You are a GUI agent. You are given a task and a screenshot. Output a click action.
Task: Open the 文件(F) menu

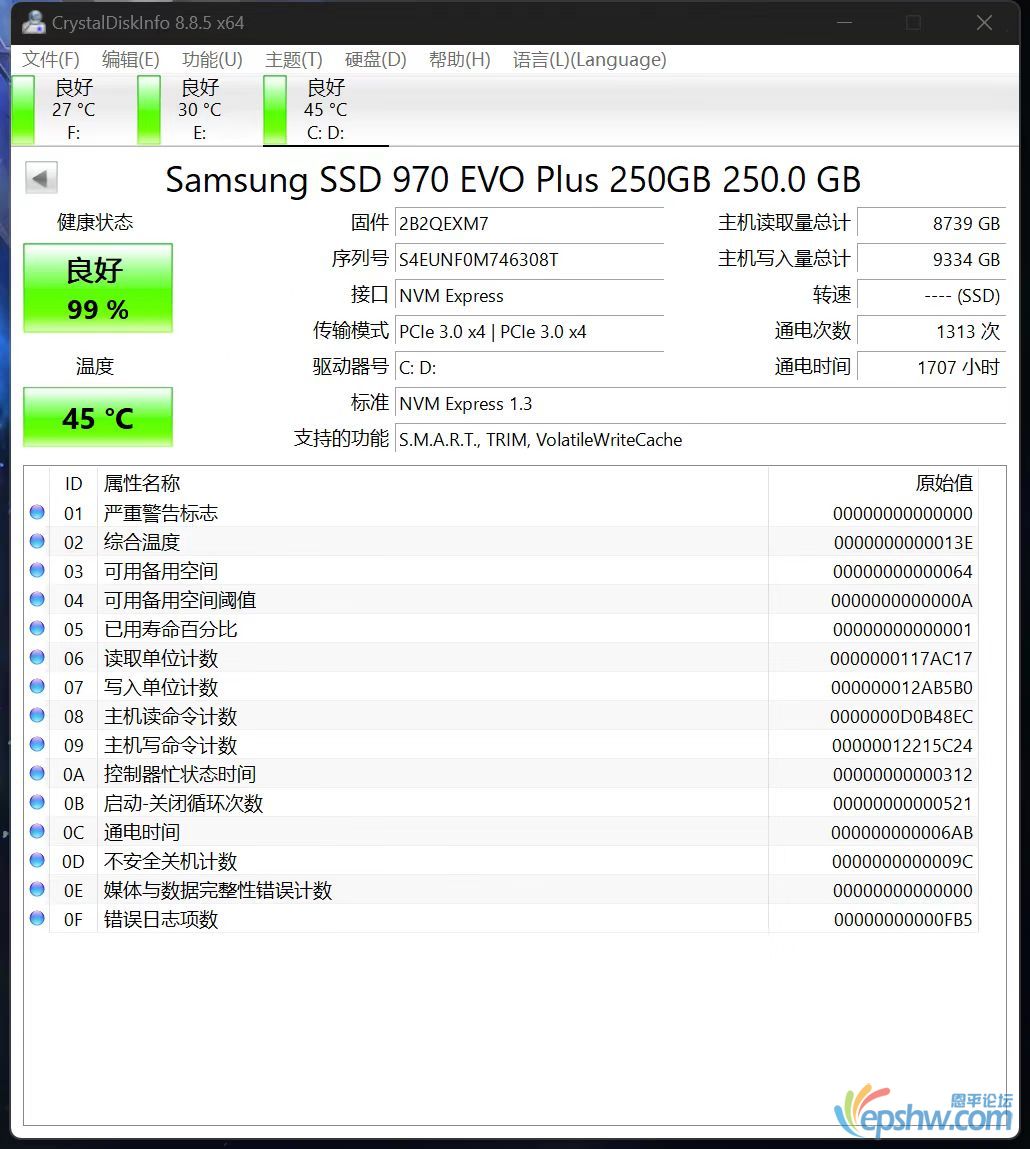click(x=51, y=59)
